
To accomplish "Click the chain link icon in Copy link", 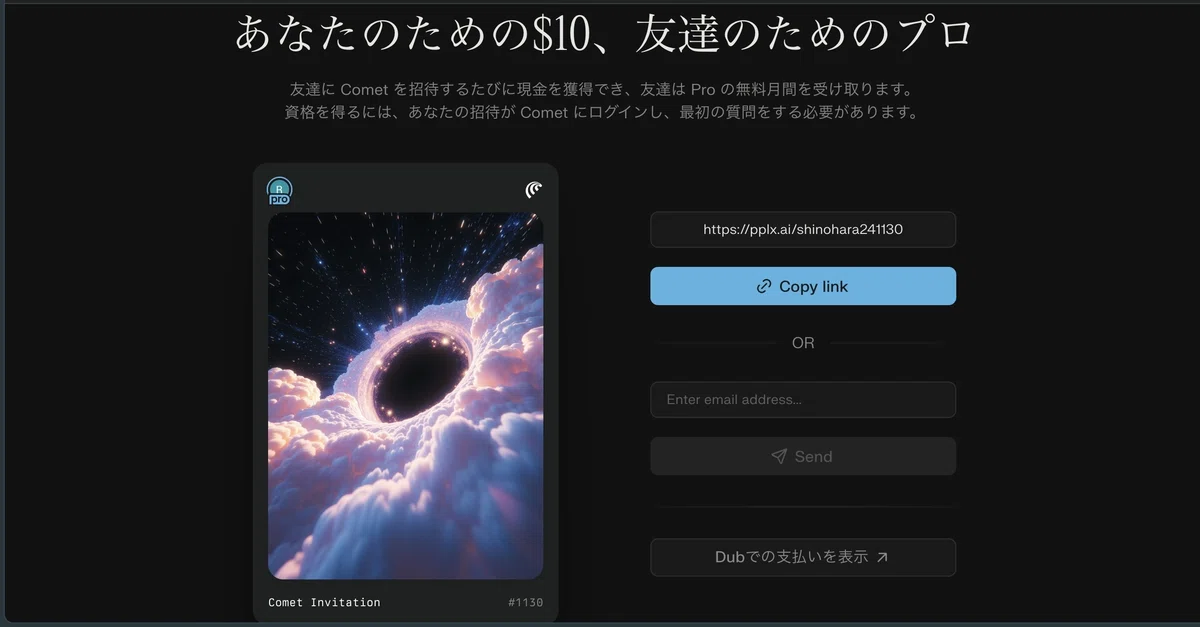I will [764, 286].
